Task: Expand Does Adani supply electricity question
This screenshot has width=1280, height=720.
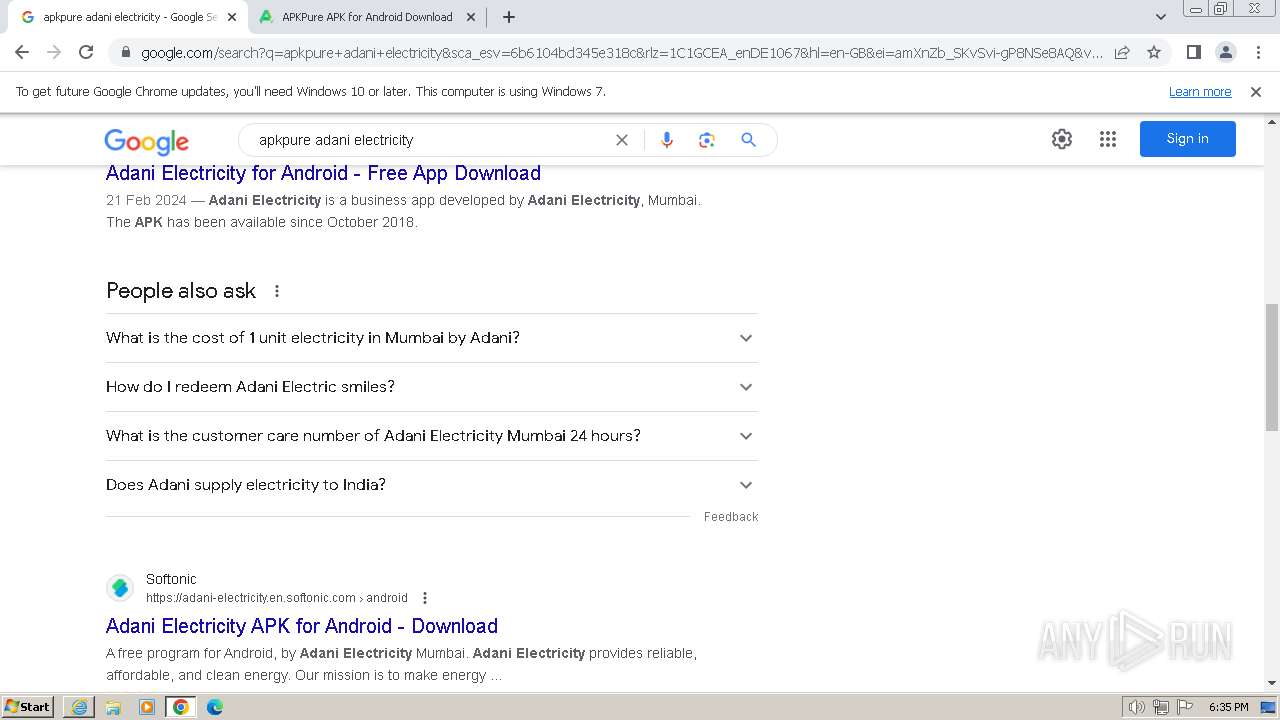Action: pyautogui.click(x=432, y=485)
